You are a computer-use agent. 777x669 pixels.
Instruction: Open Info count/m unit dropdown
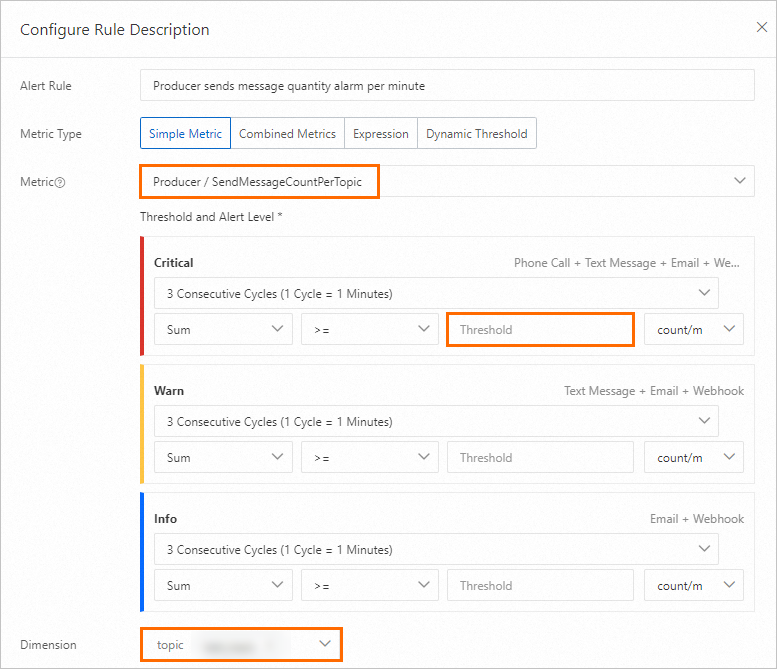click(693, 586)
